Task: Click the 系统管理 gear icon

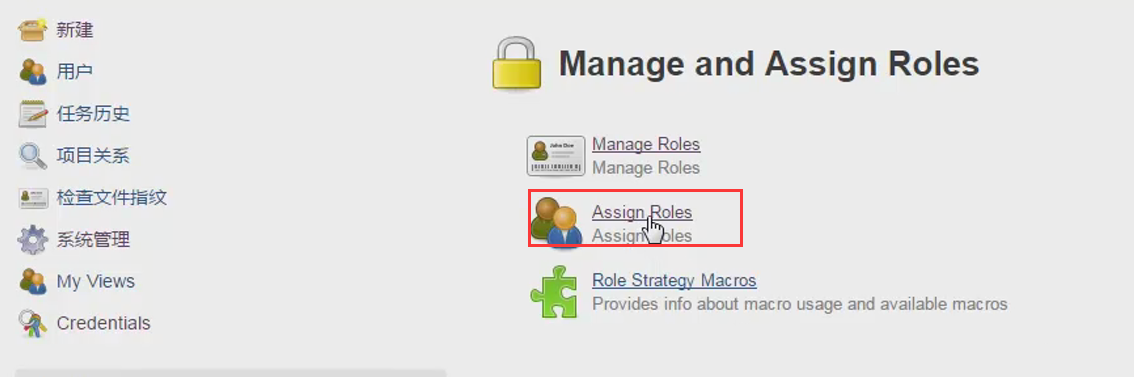Action: click(x=33, y=240)
